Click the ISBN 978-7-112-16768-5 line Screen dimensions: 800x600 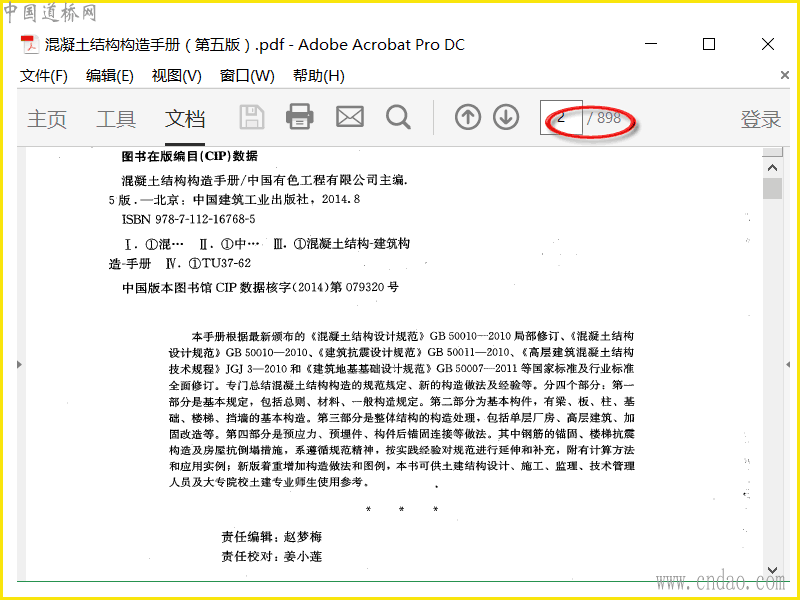188,219
